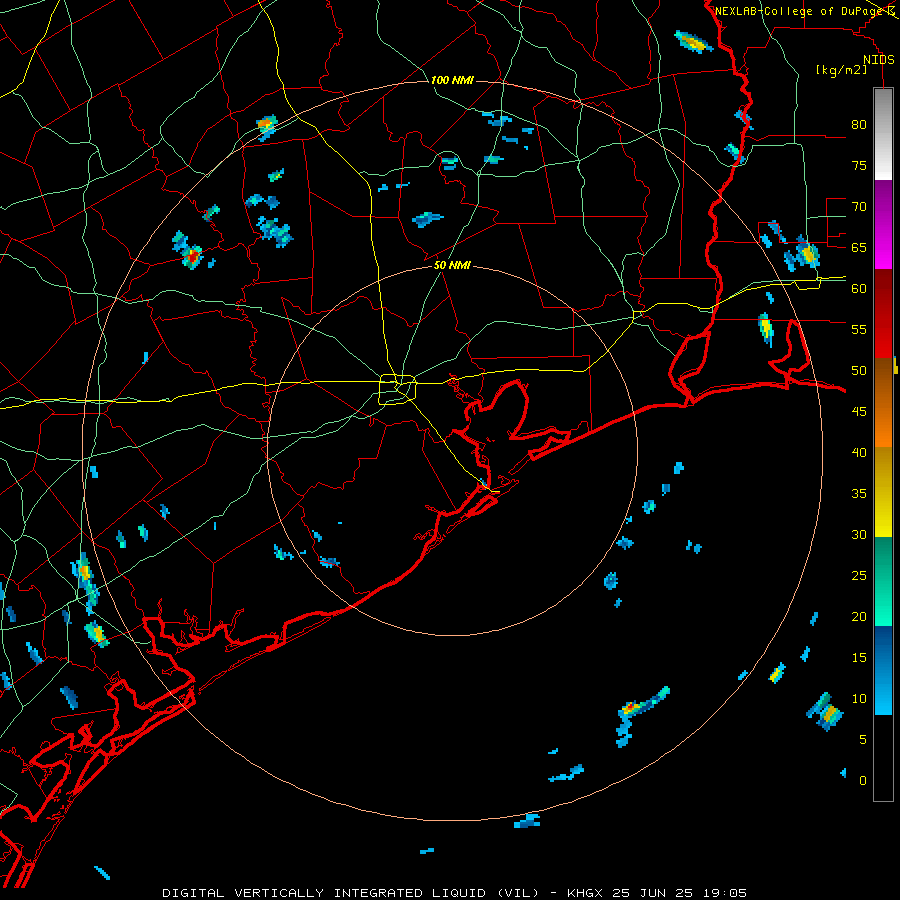Viewport: 900px width, 900px height.
Task: Select the orange-brown segment of the VIL legend
Action: coord(883,403)
